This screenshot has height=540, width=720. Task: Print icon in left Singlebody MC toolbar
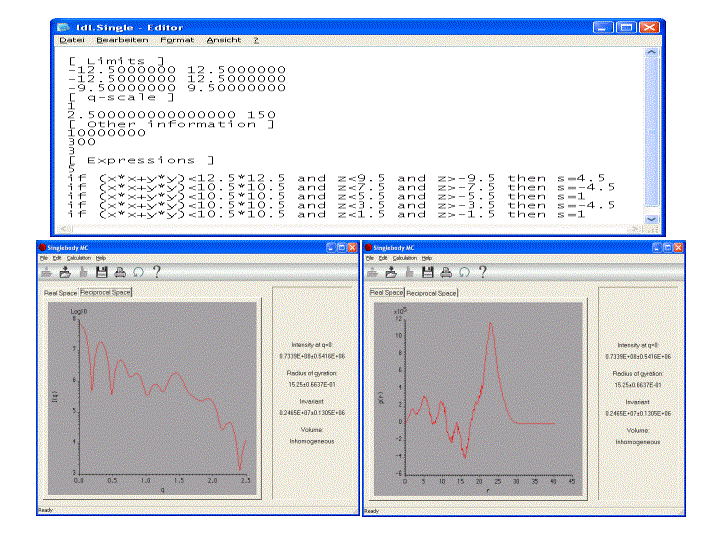pos(120,272)
